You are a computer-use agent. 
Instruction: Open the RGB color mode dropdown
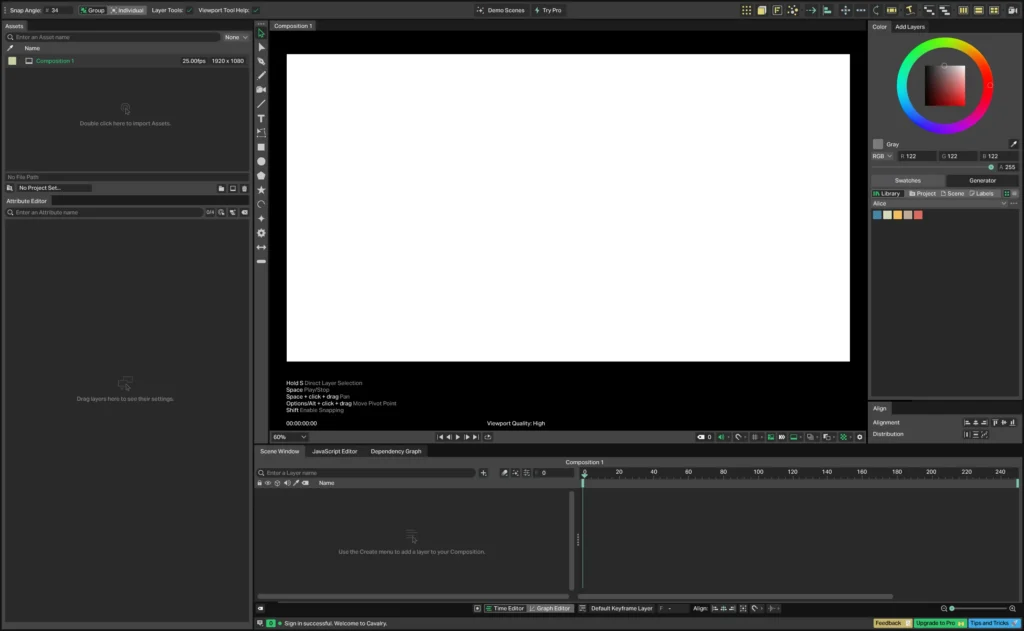point(882,156)
